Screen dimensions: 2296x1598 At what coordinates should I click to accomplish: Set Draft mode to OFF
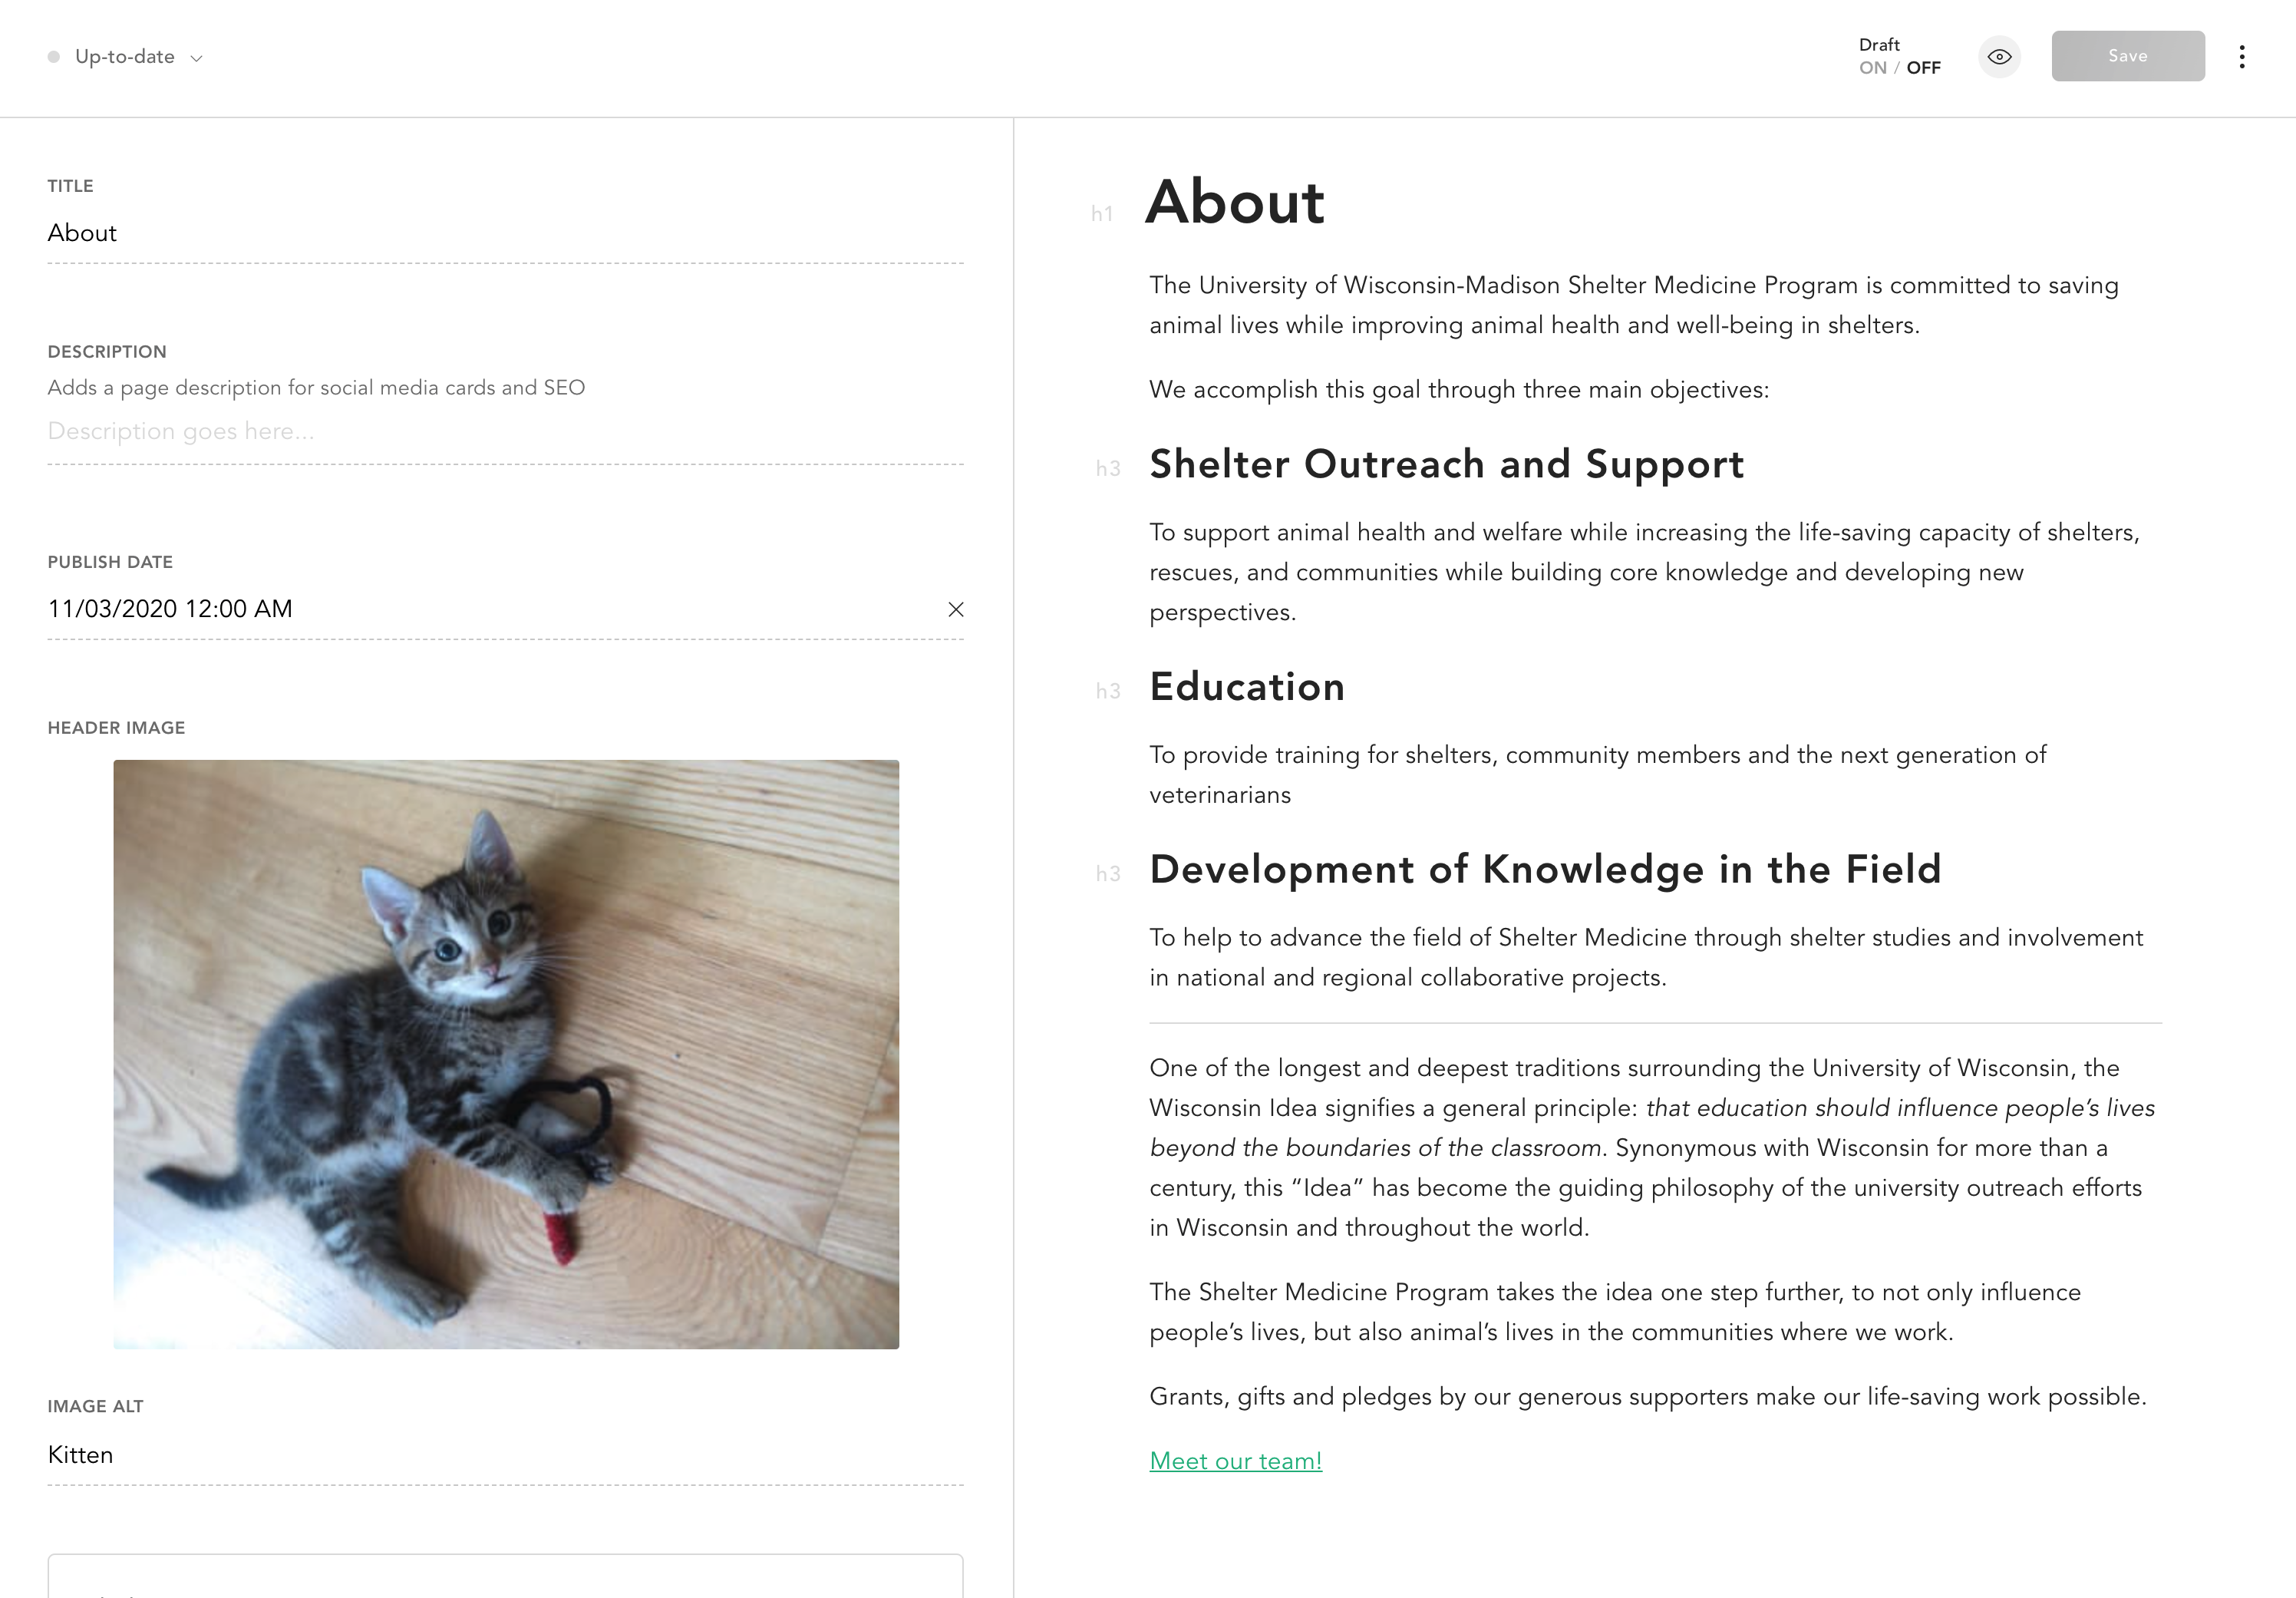pos(1923,67)
